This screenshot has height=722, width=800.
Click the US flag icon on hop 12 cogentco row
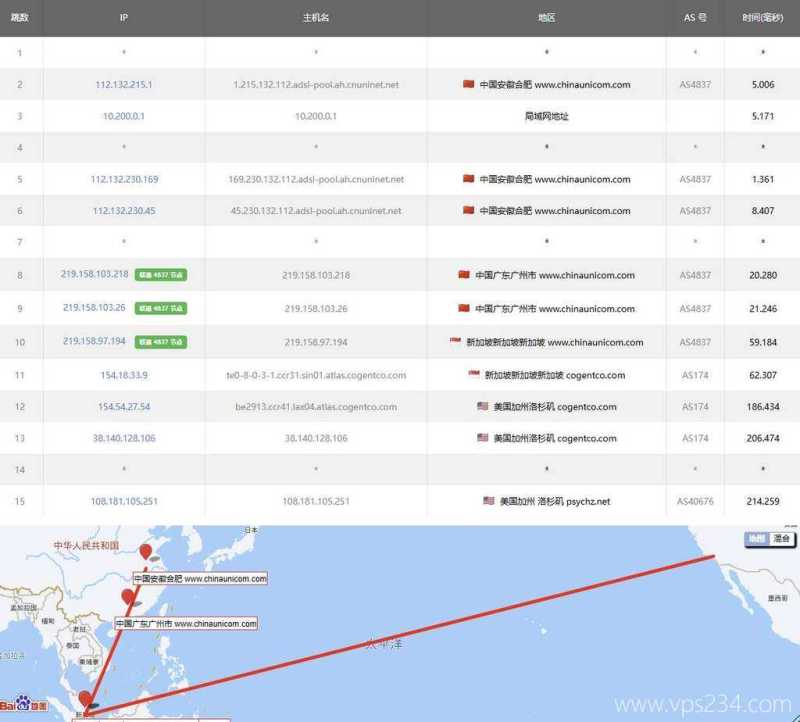(481, 407)
